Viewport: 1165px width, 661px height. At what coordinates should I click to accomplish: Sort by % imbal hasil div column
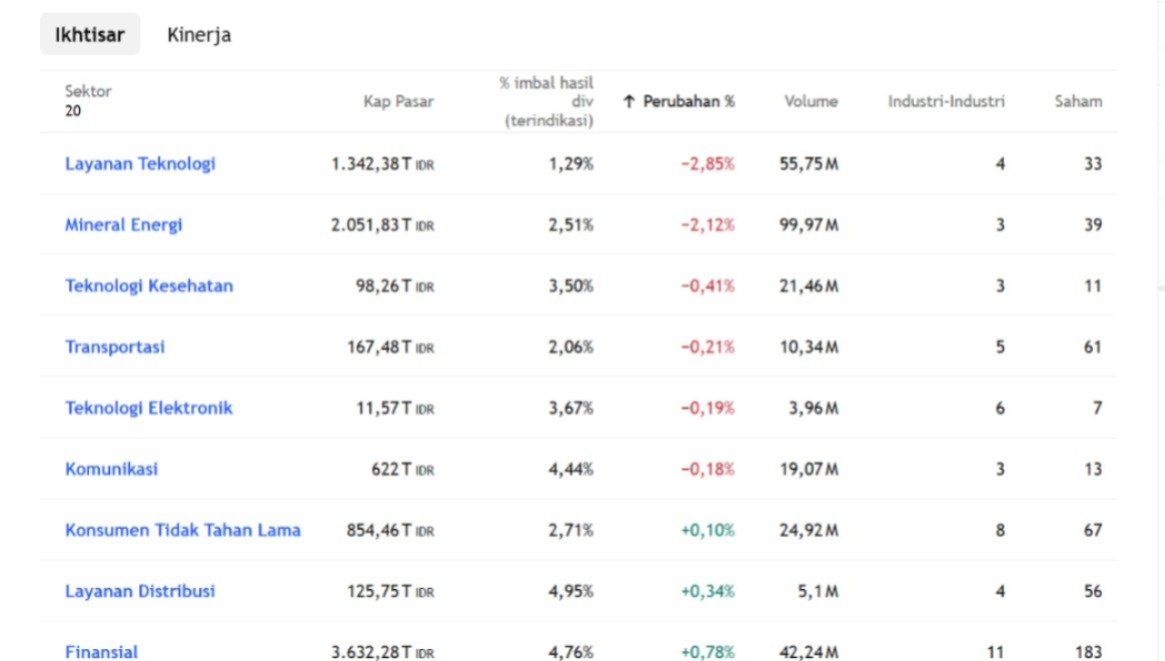(x=546, y=101)
